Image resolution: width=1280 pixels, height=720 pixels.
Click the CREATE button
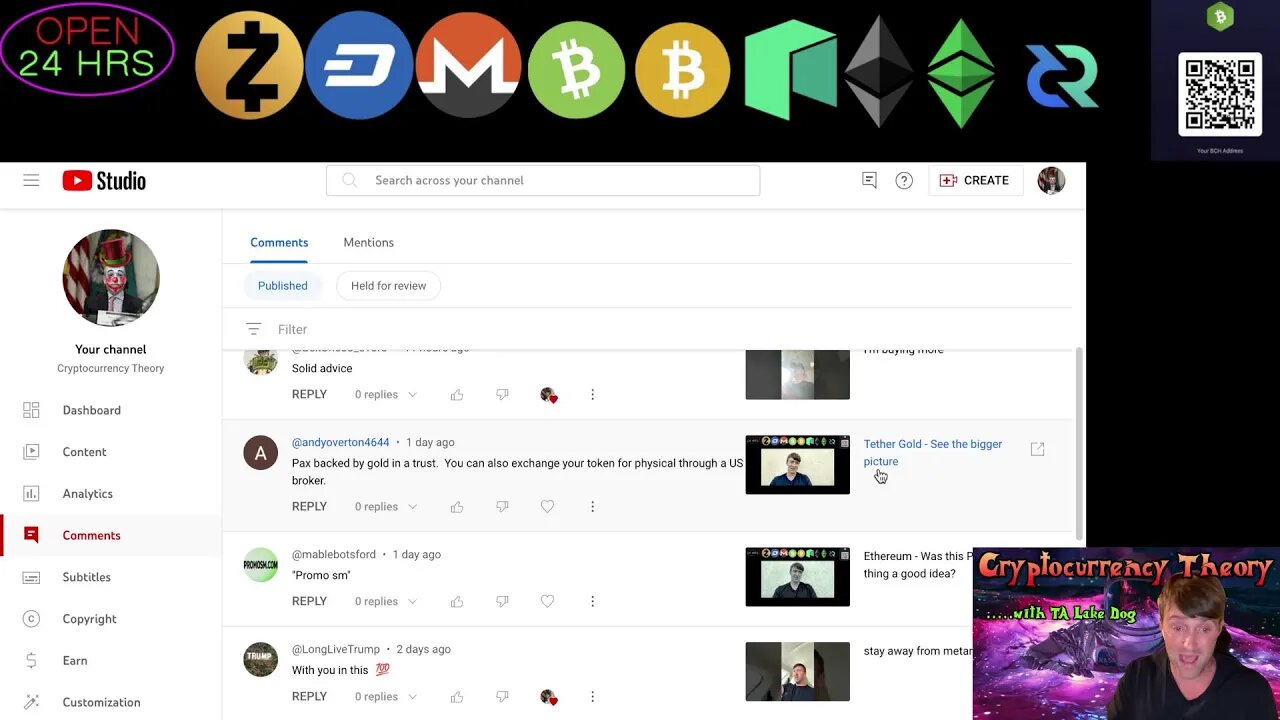click(x=975, y=180)
